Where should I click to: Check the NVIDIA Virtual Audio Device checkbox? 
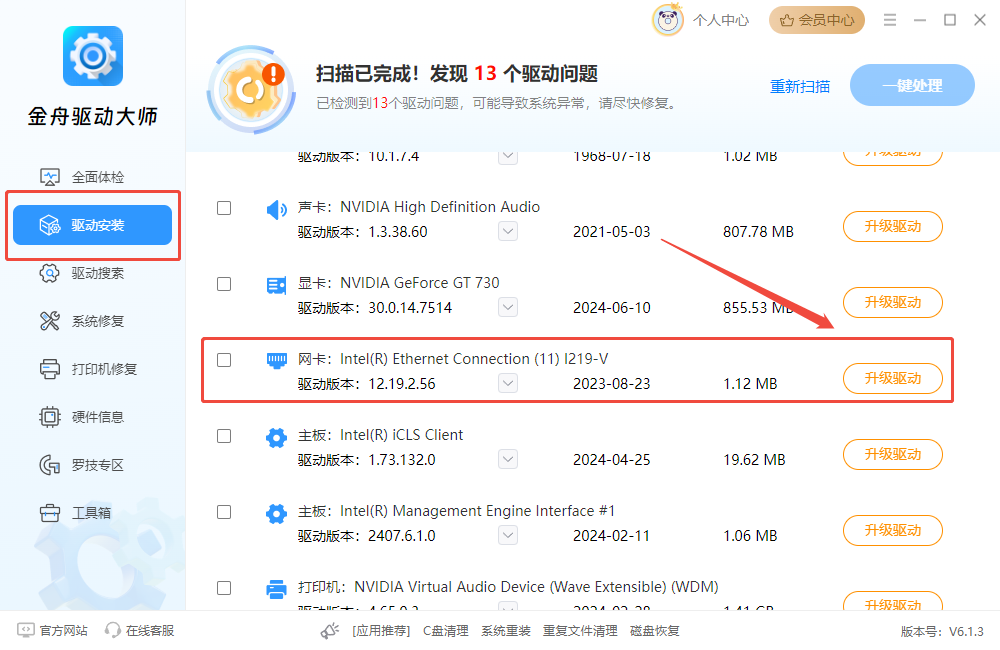point(224,587)
